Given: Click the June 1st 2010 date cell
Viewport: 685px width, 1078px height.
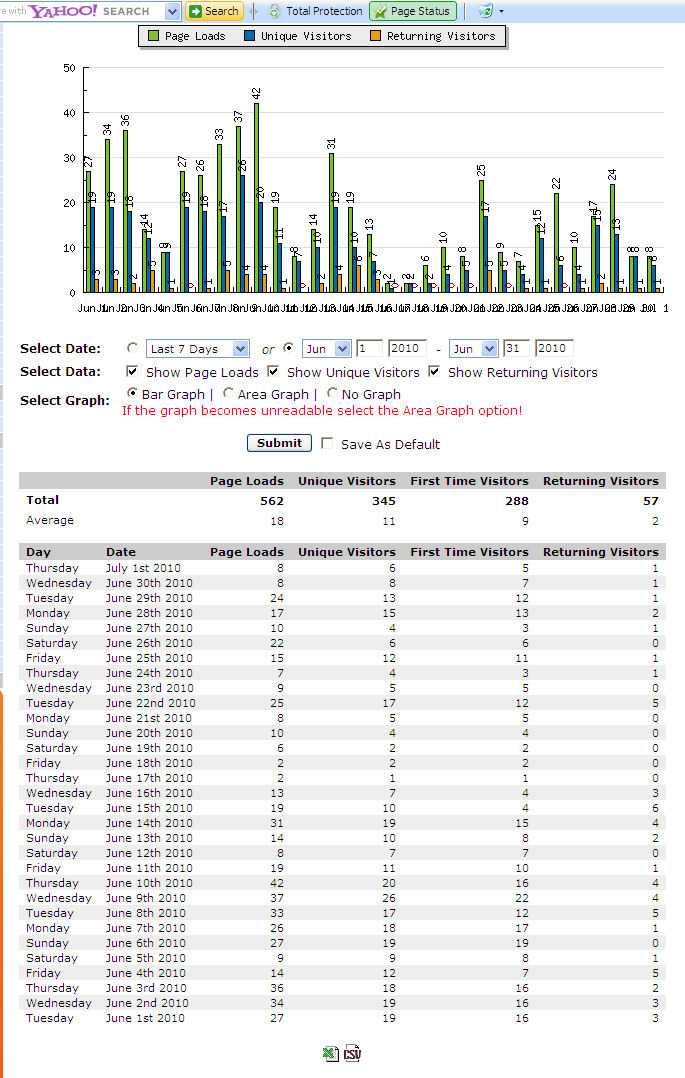Looking at the screenshot, I should click(x=145, y=1018).
